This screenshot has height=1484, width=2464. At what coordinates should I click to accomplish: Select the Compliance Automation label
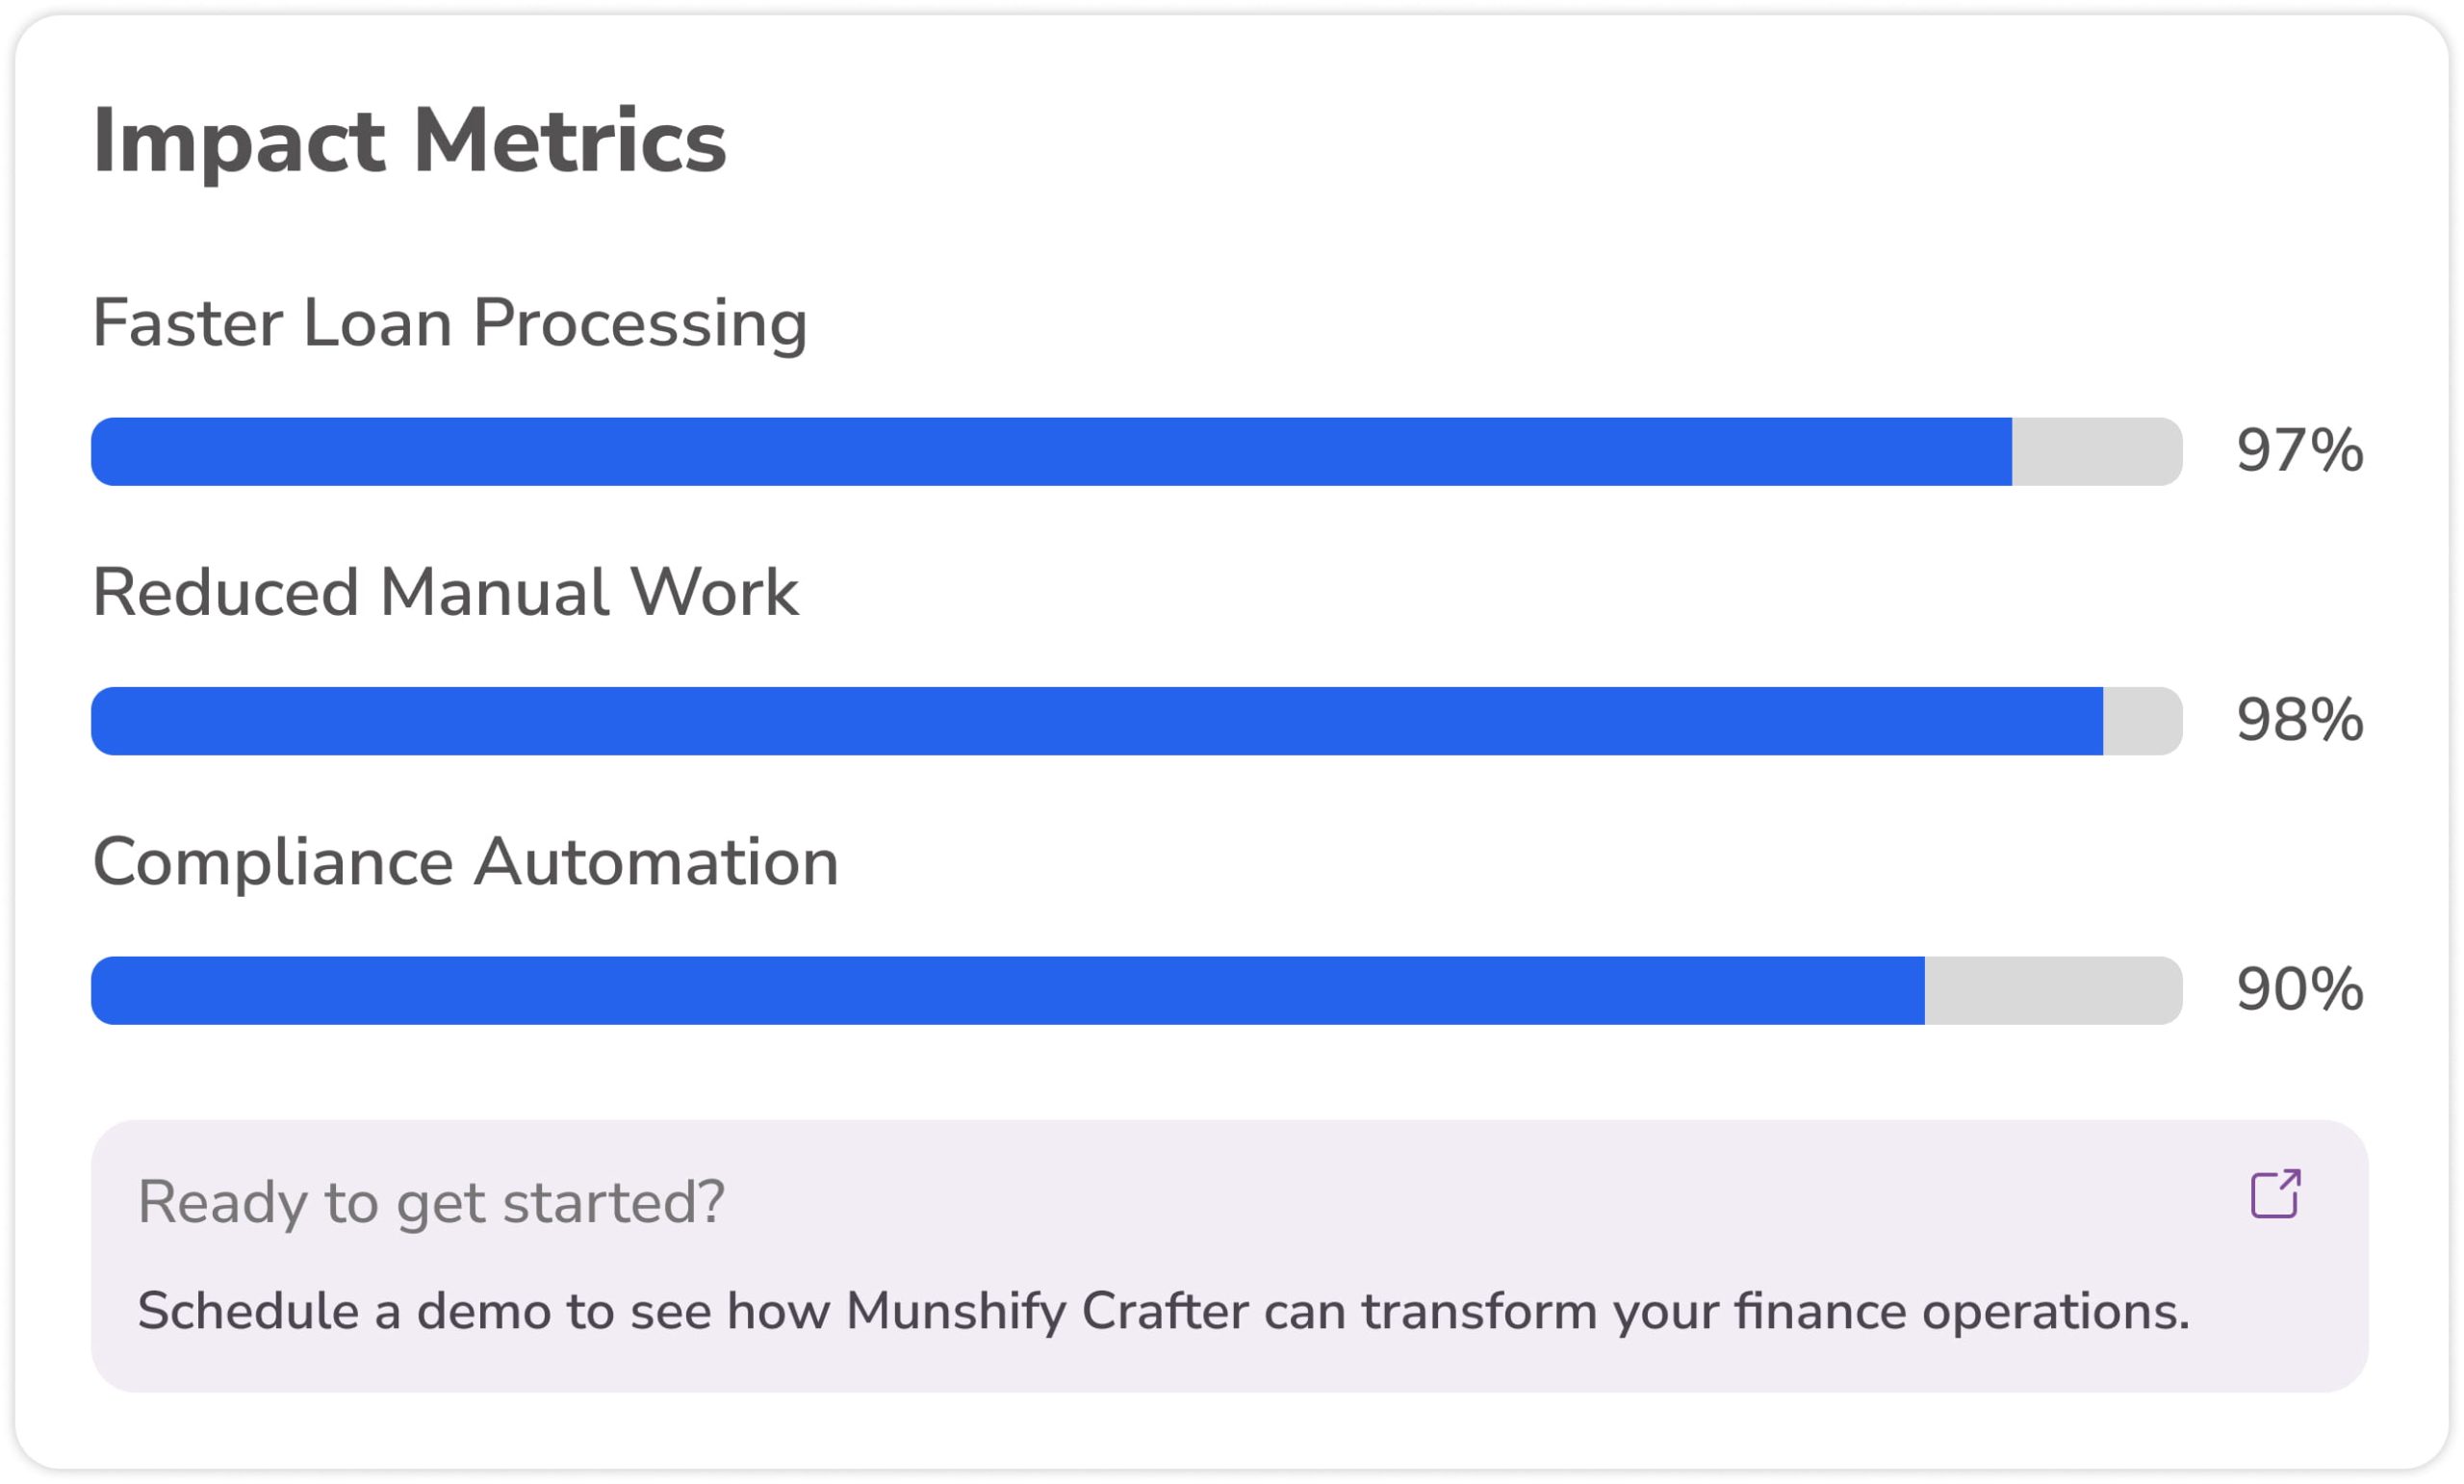point(465,863)
